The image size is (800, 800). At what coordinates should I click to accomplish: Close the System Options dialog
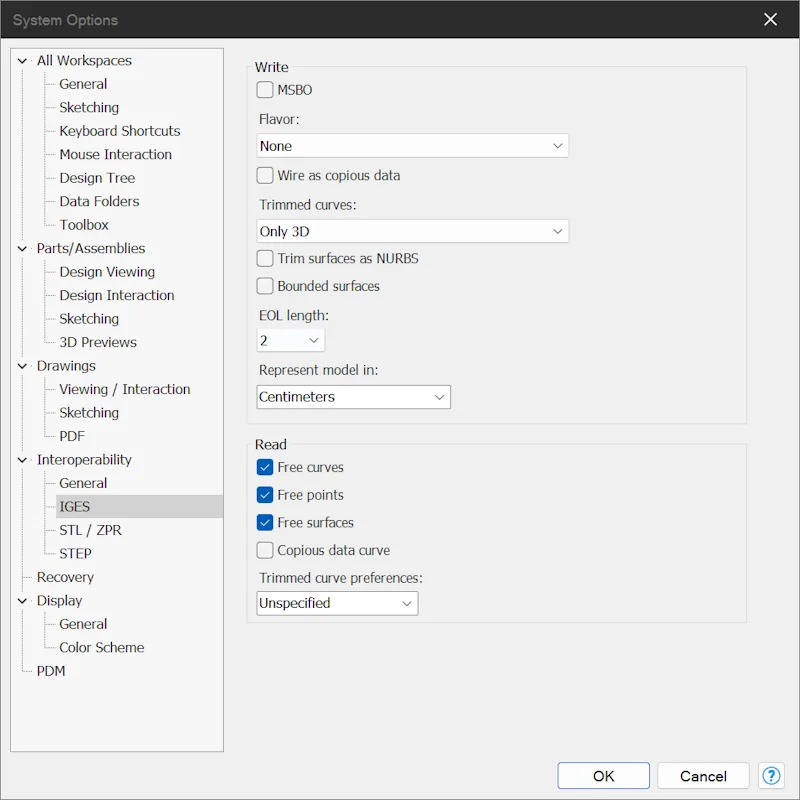coord(770,19)
